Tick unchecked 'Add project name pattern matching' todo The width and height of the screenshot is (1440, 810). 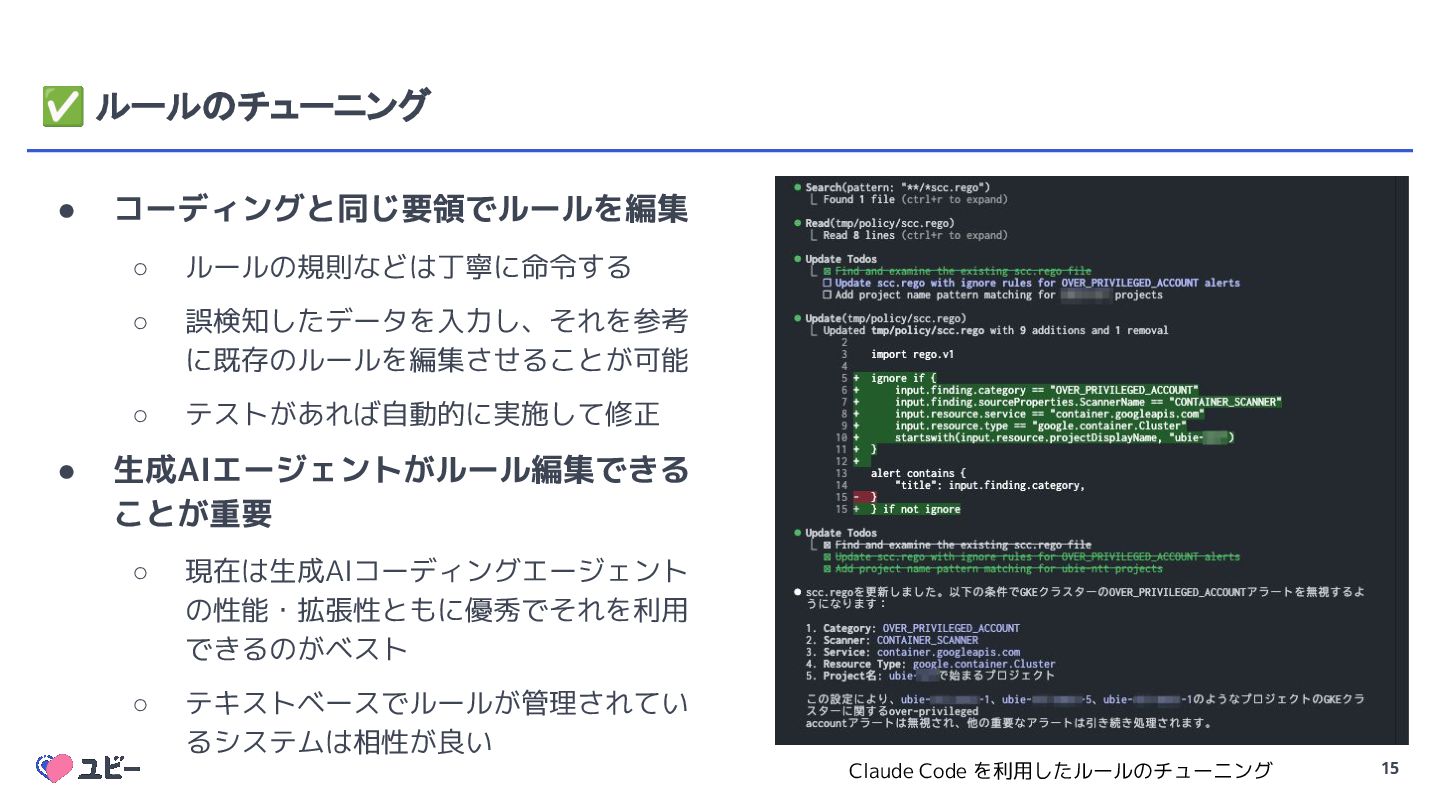click(827, 295)
